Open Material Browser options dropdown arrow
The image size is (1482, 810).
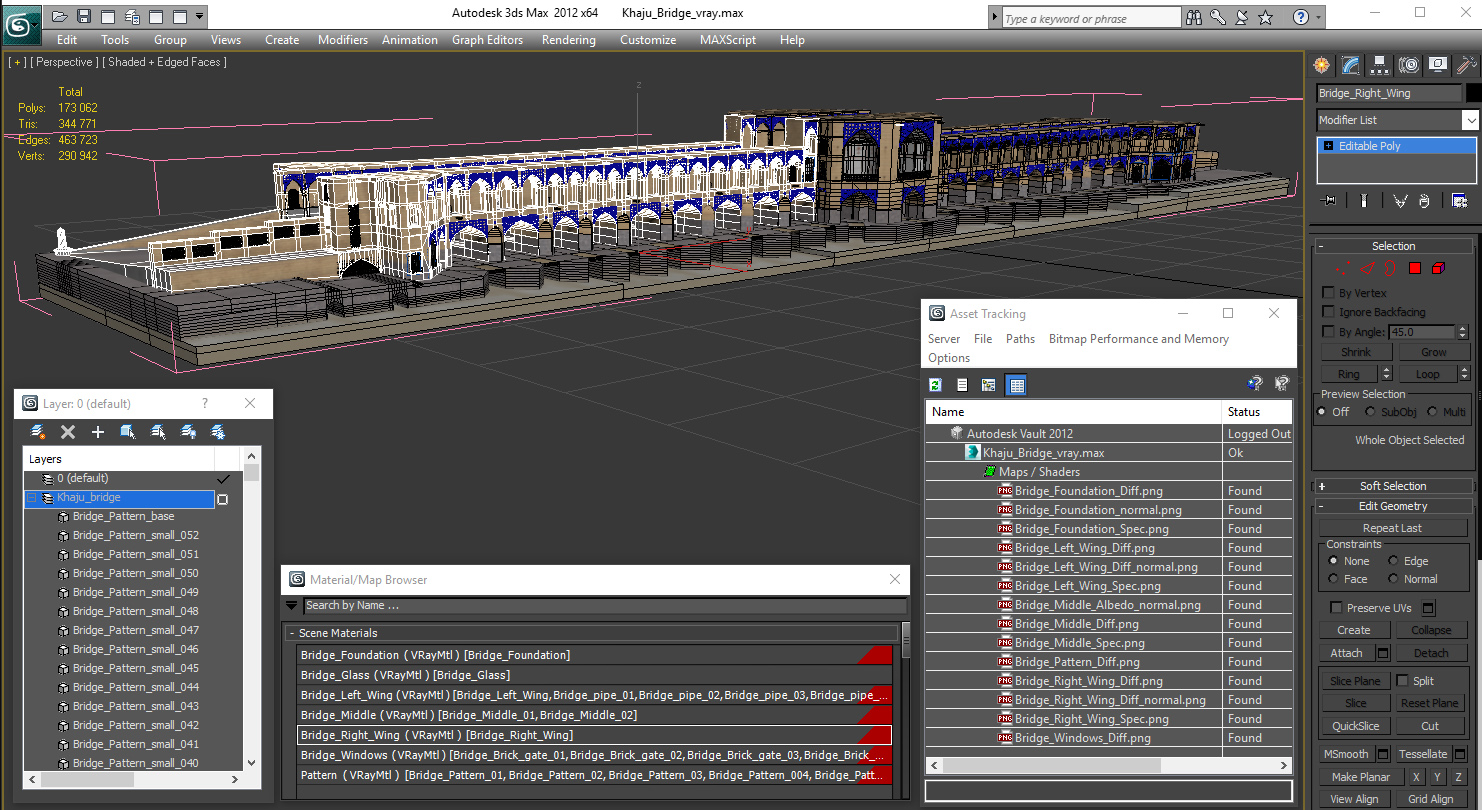(x=291, y=605)
